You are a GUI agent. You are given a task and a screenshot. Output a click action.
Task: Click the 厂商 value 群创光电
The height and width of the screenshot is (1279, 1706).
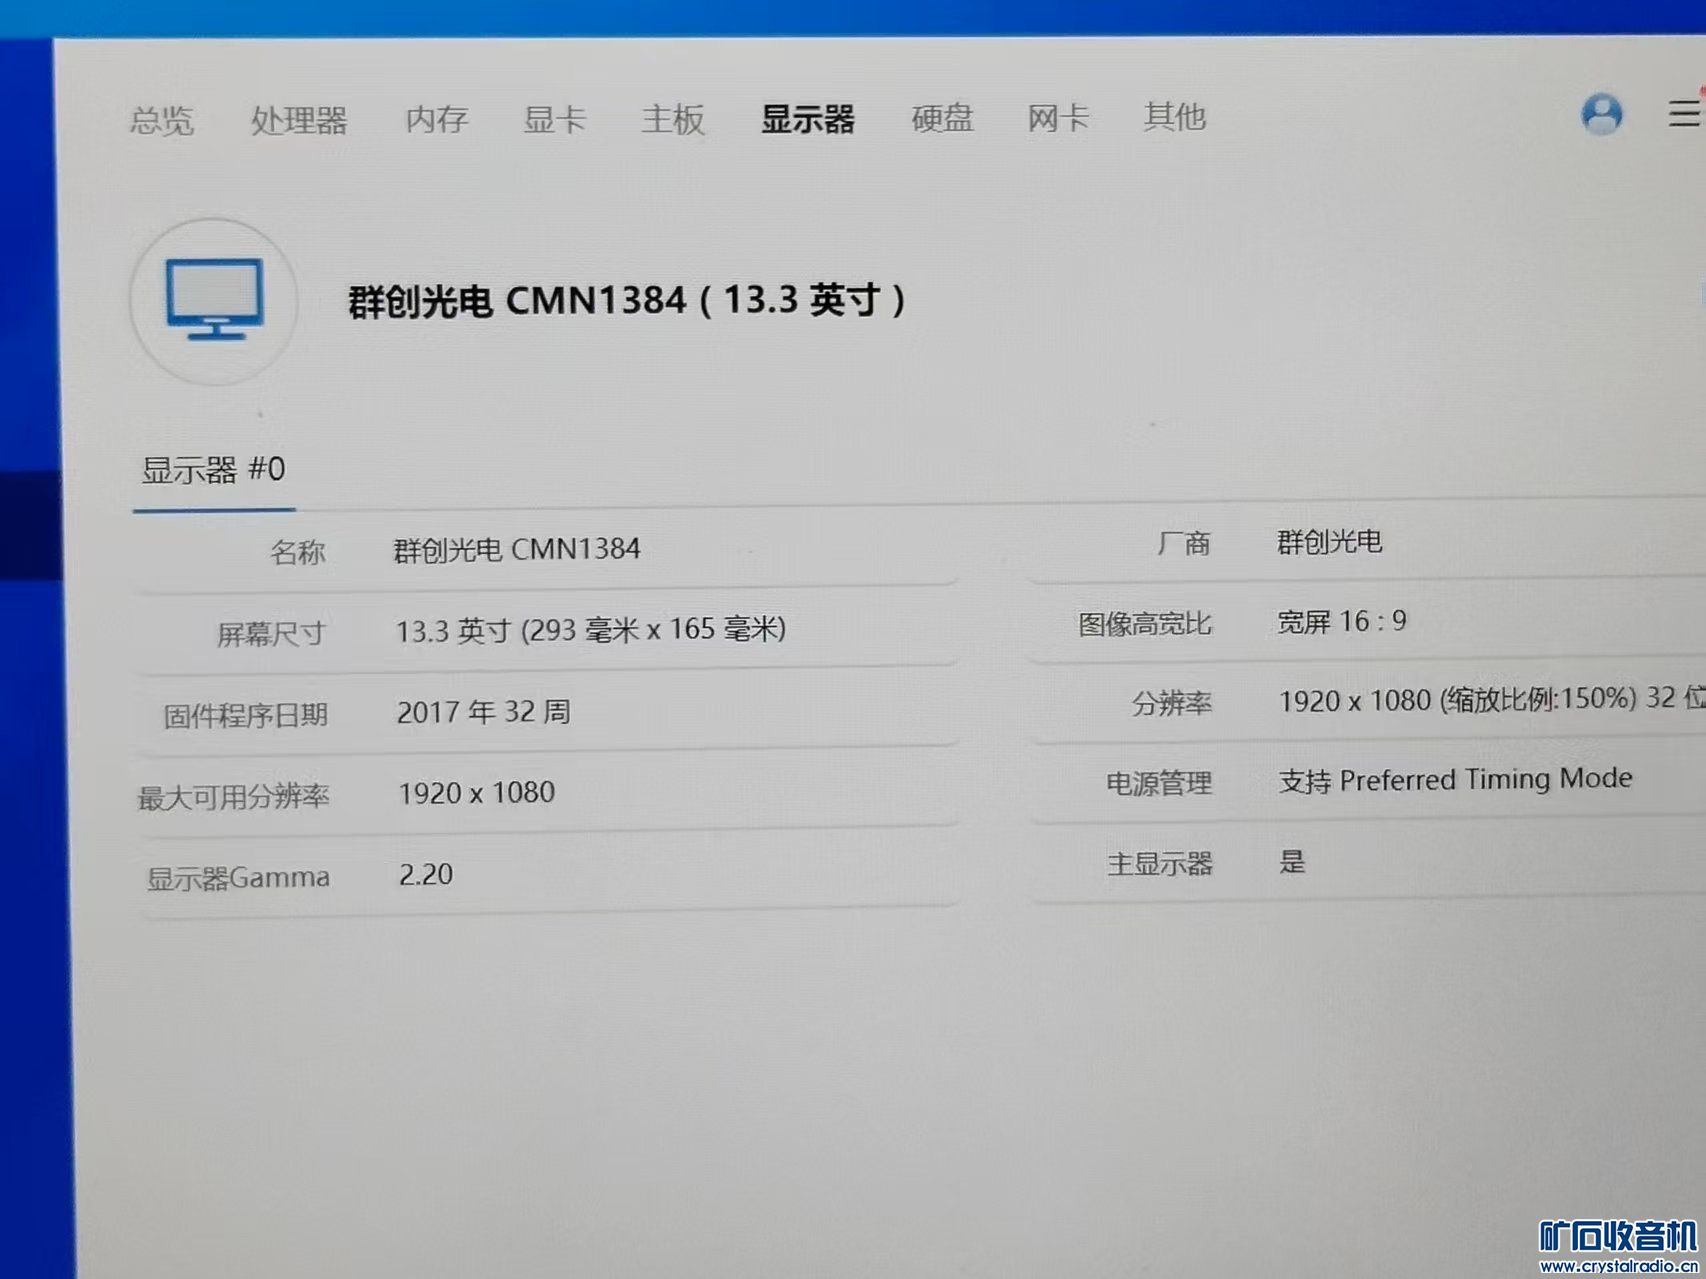pyautogui.click(x=1329, y=542)
